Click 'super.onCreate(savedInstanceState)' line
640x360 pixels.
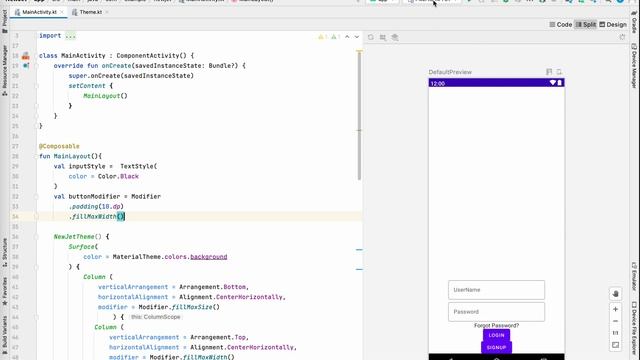131,76
